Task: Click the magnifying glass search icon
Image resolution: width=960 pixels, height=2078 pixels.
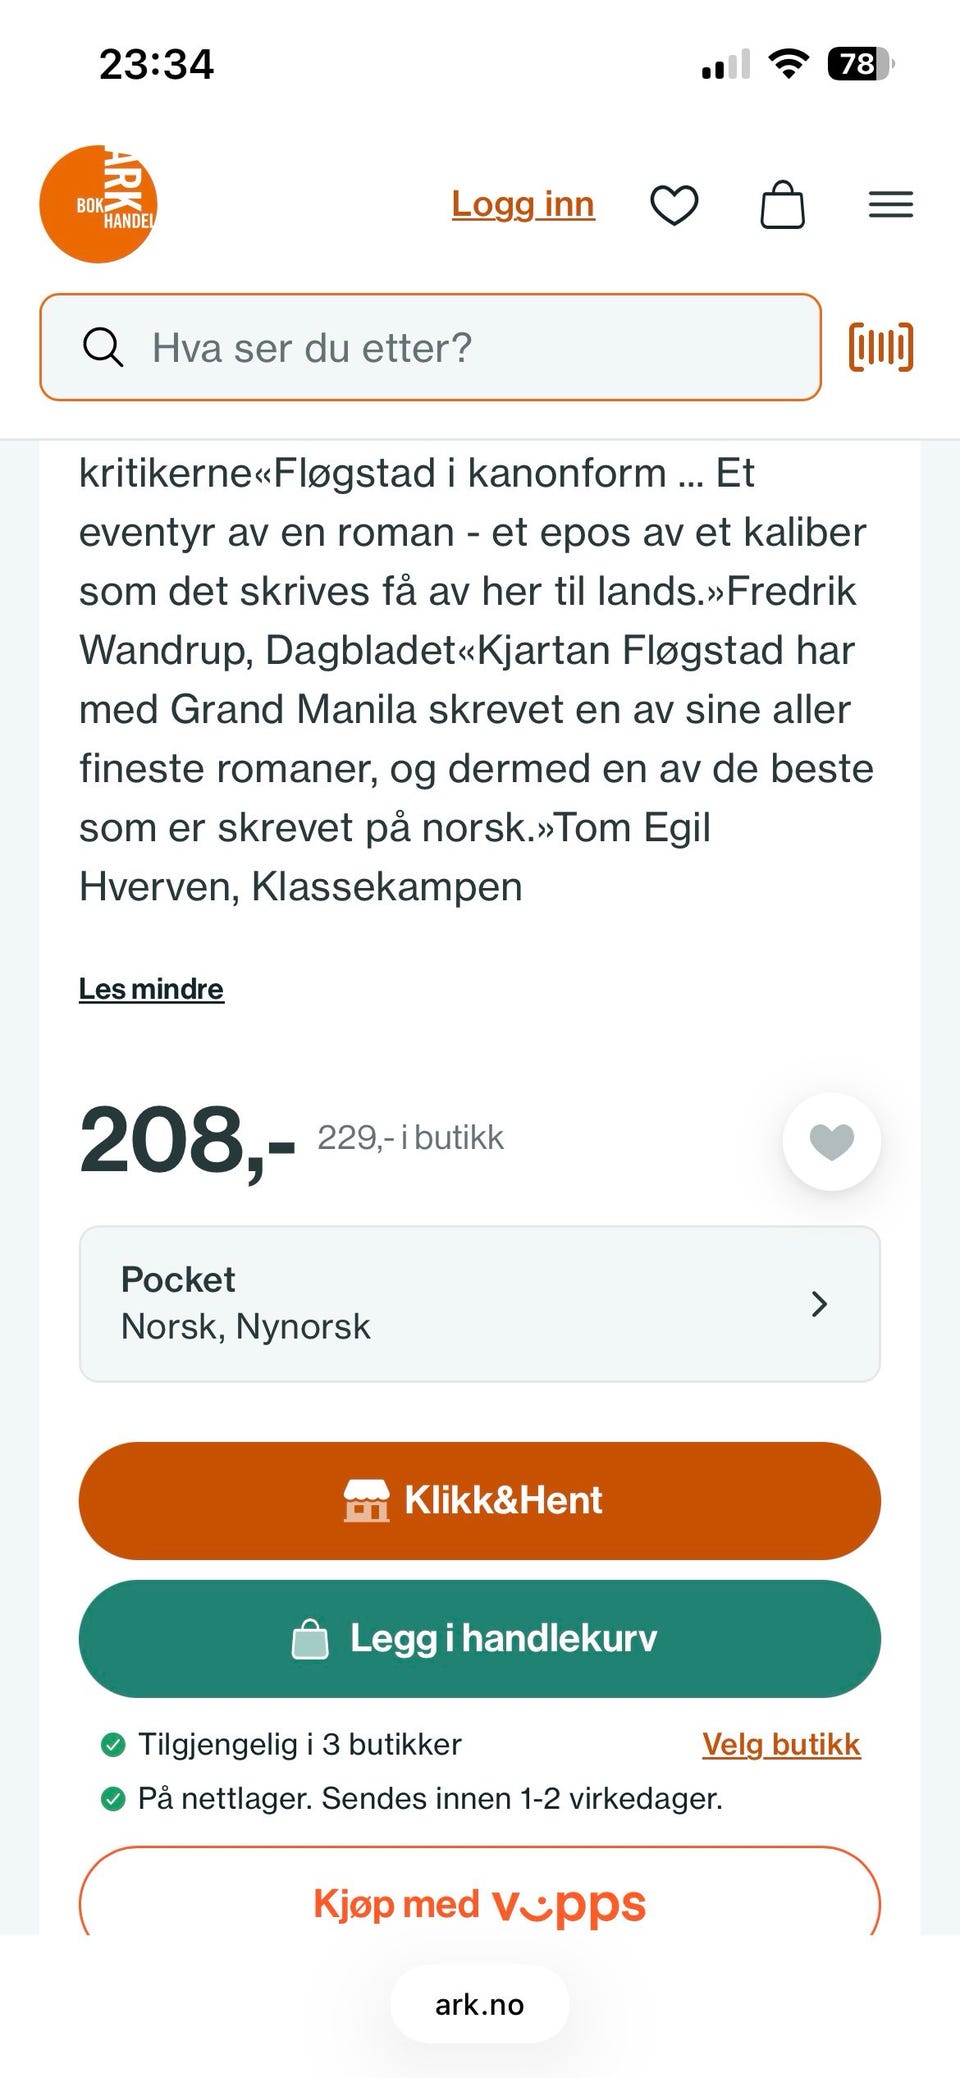Action: (x=103, y=348)
